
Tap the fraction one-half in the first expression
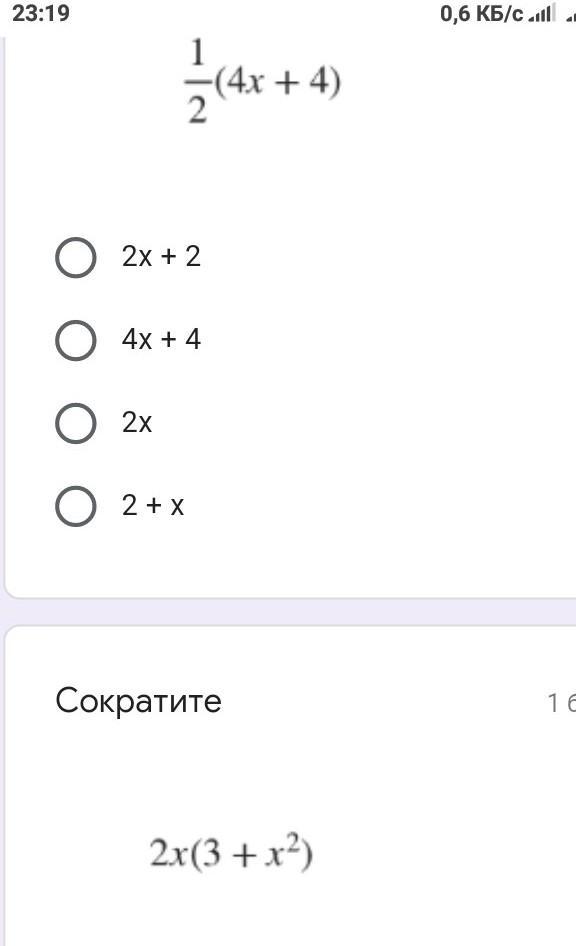197,81
